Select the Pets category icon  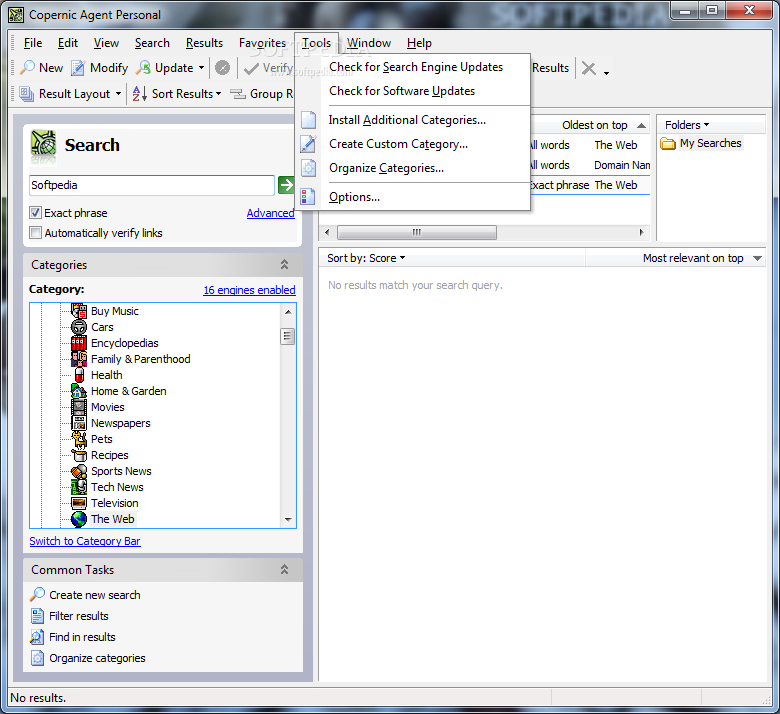pos(79,439)
